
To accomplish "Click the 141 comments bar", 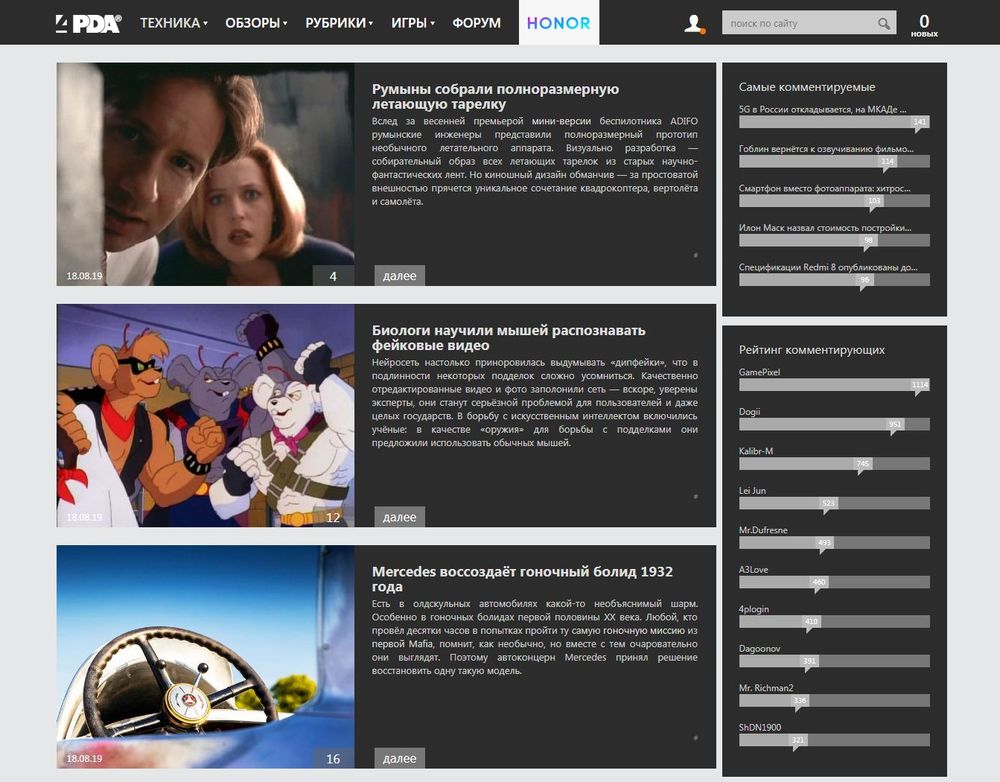I will point(834,122).
